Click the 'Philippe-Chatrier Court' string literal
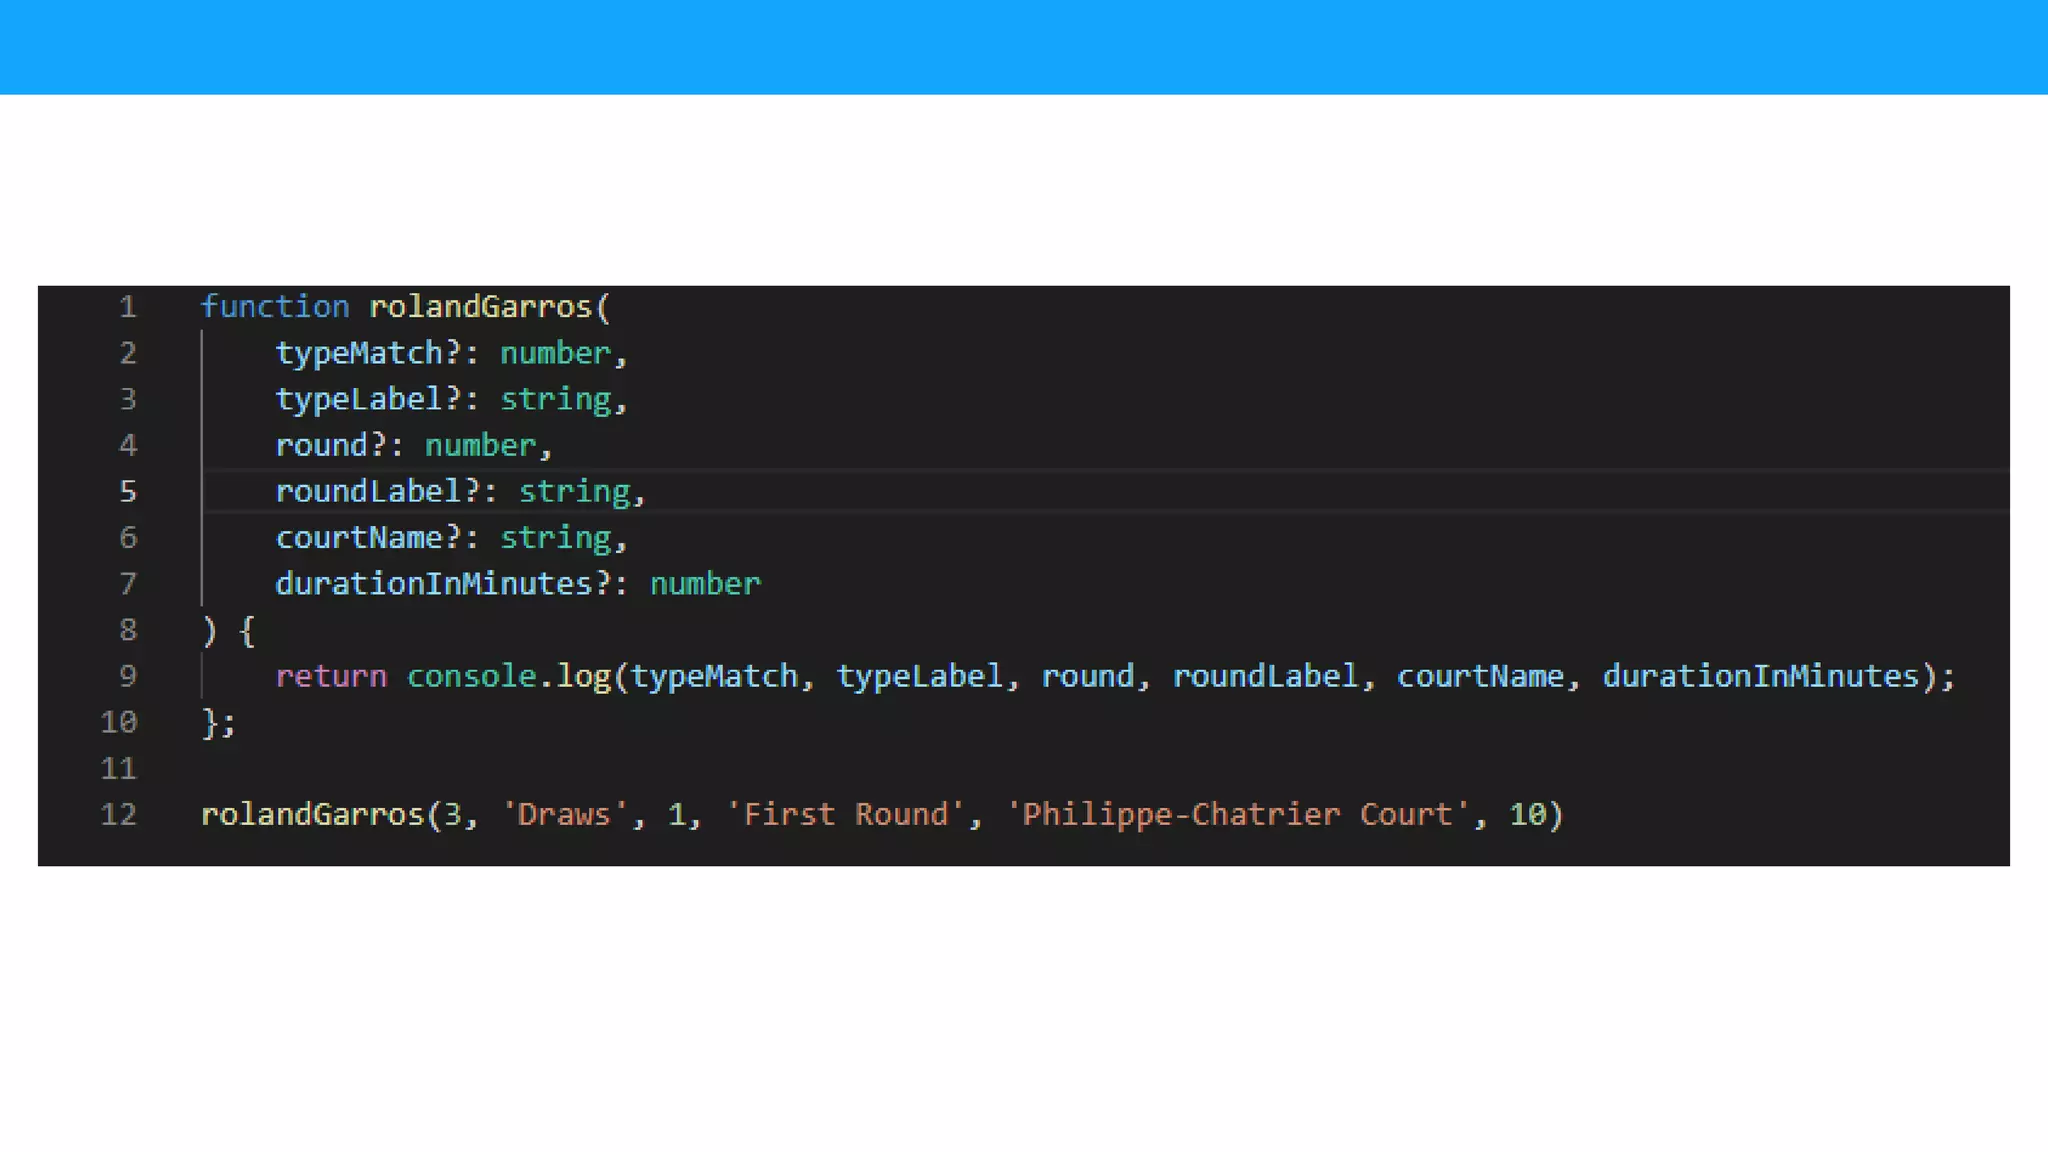Image resolution: width=2048 pixels, height=1152 pixels. pyautogui.click(x=1238, y=815)
